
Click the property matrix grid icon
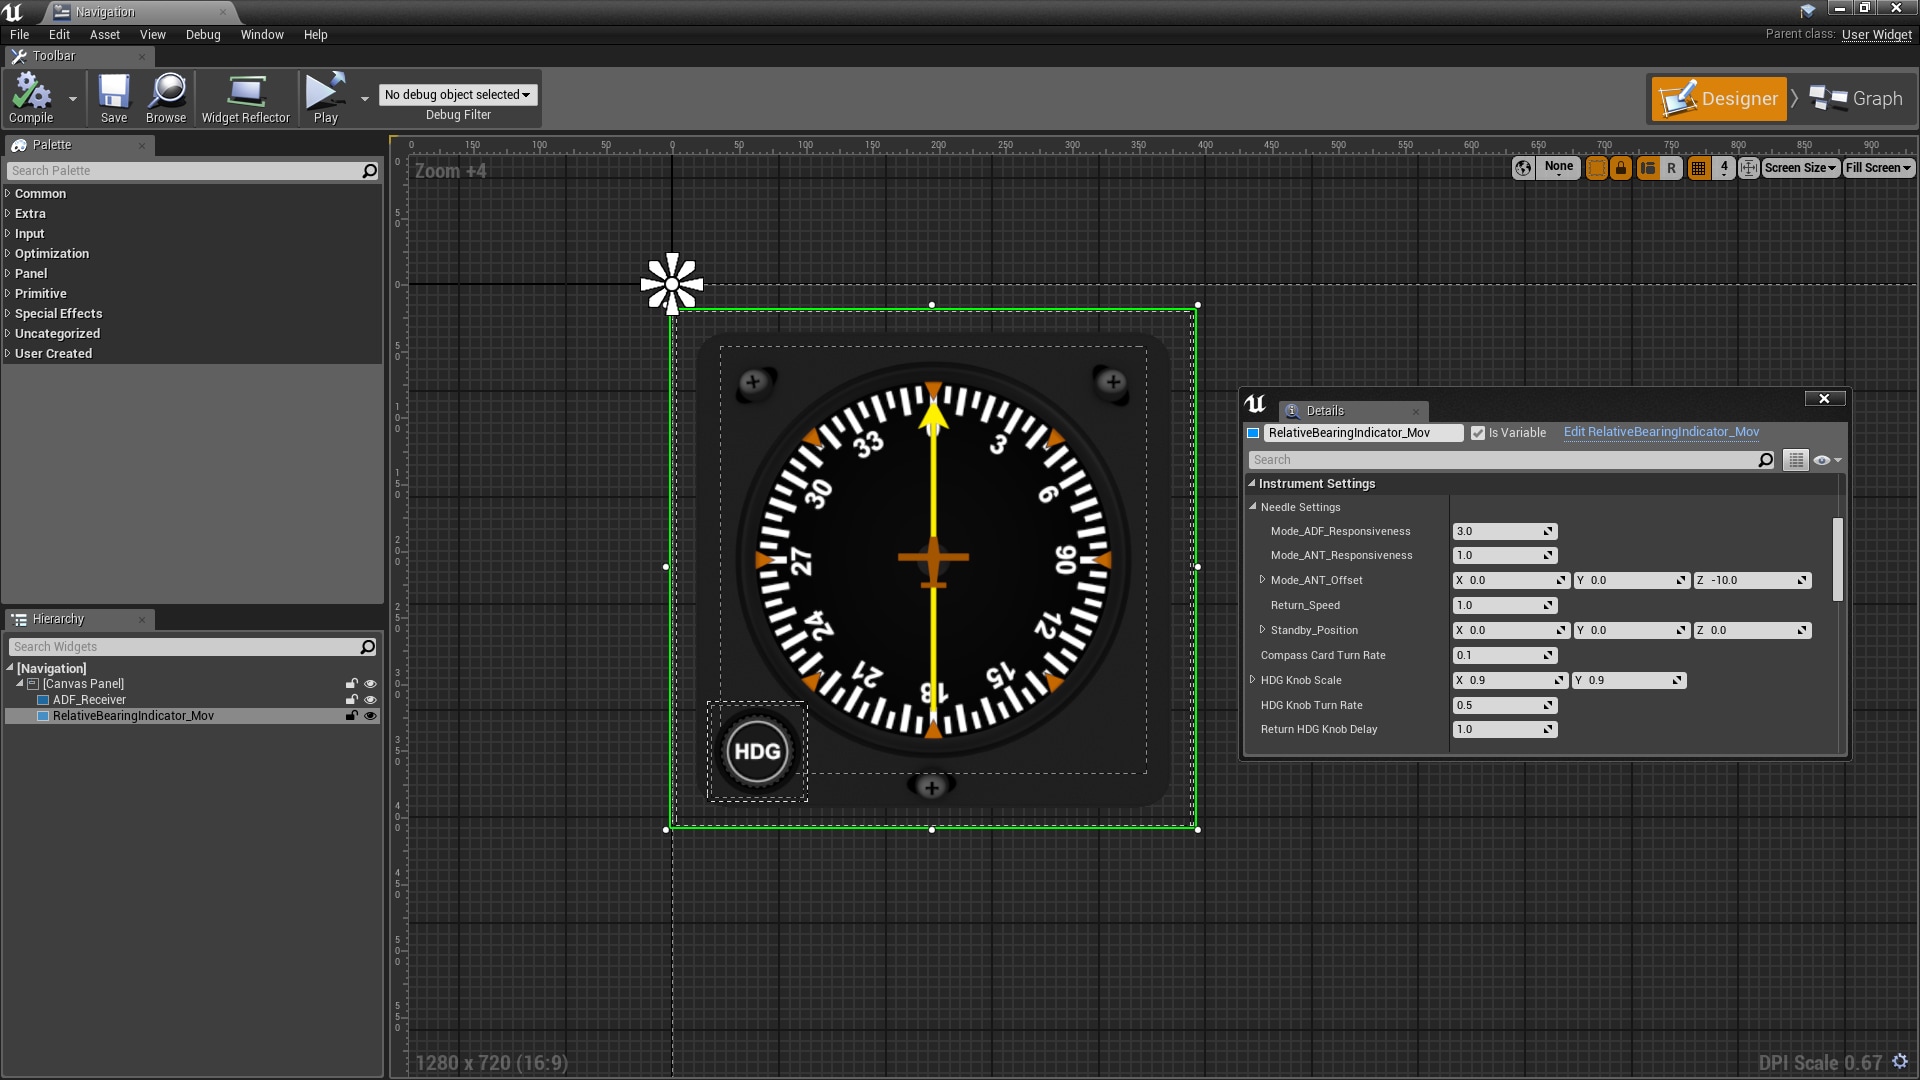coord(1796,460)
